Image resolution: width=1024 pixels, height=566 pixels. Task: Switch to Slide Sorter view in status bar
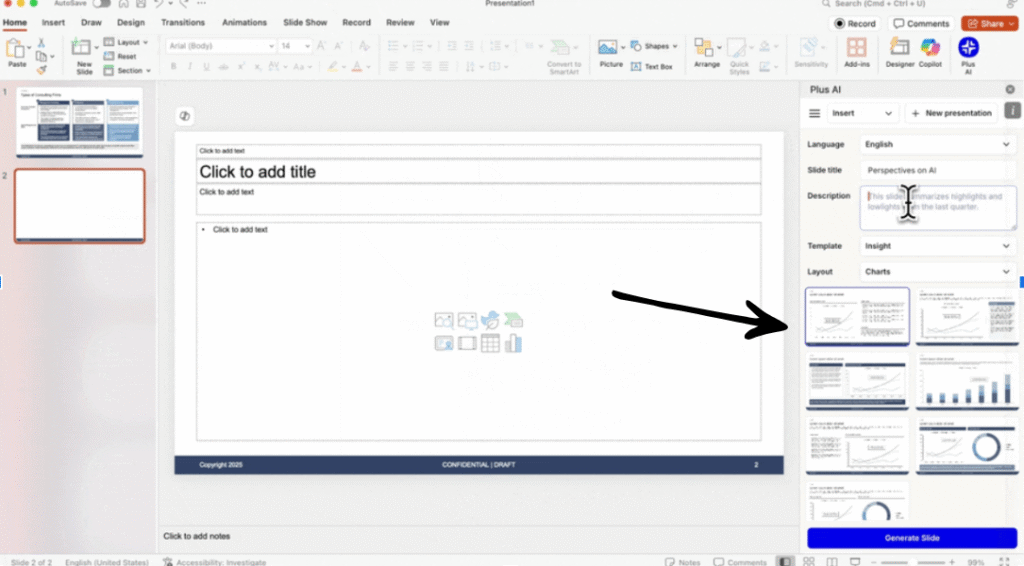point(808,561)
